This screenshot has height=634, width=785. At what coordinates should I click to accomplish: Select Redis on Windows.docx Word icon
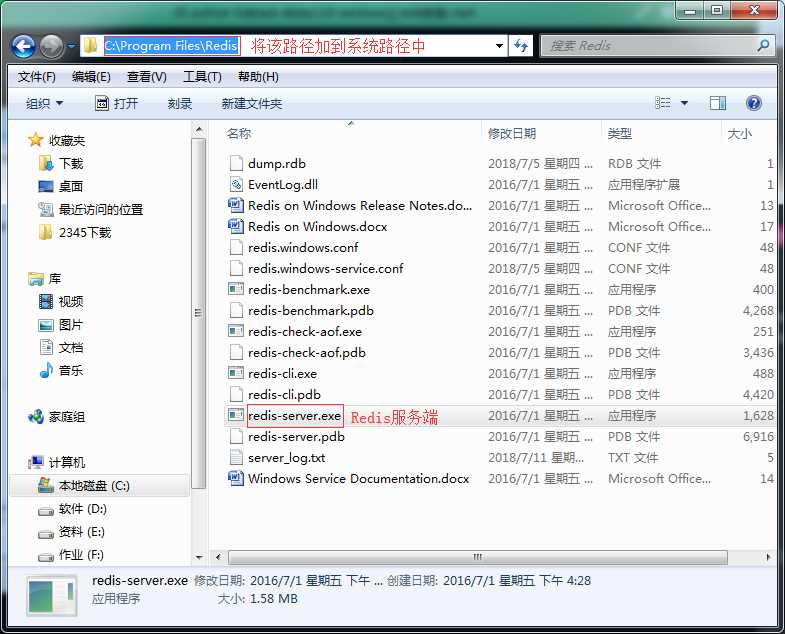click(236, 226)
